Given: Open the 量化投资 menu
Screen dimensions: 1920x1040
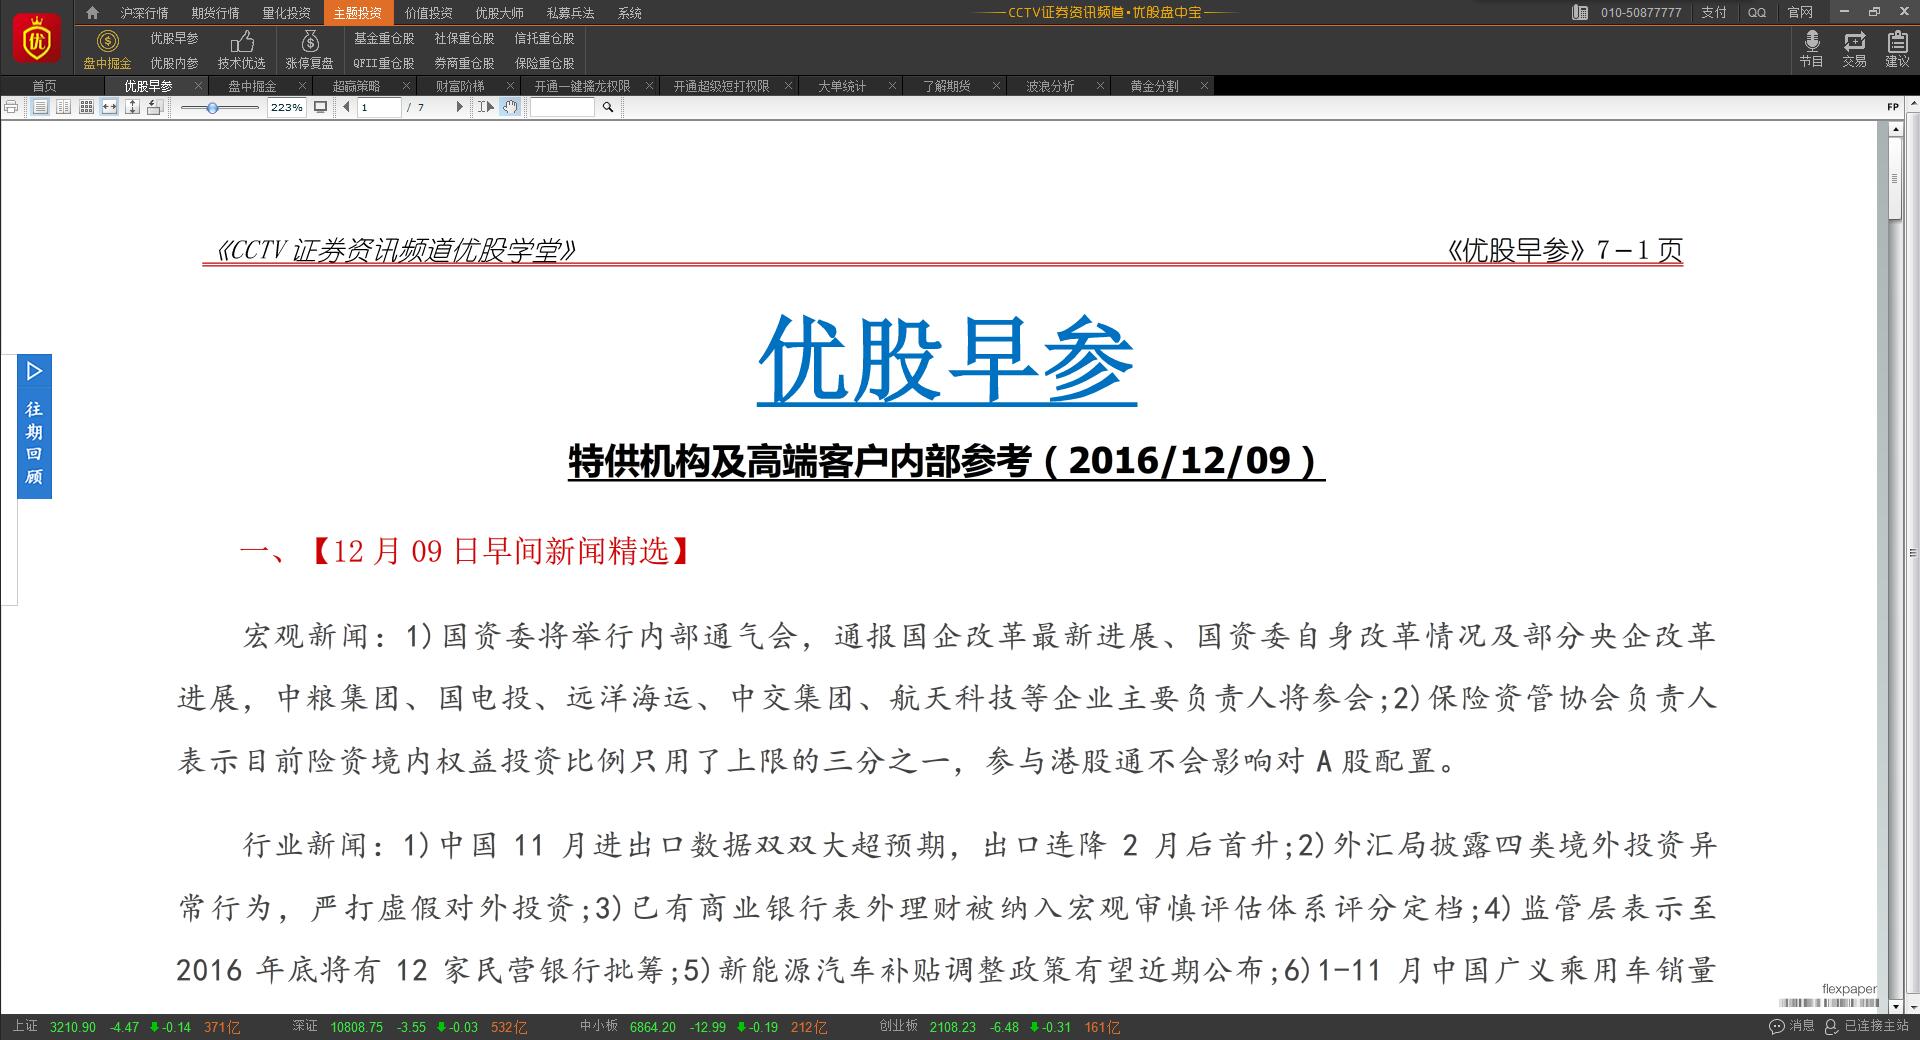Looking at the screenshot, I should 287,13.
